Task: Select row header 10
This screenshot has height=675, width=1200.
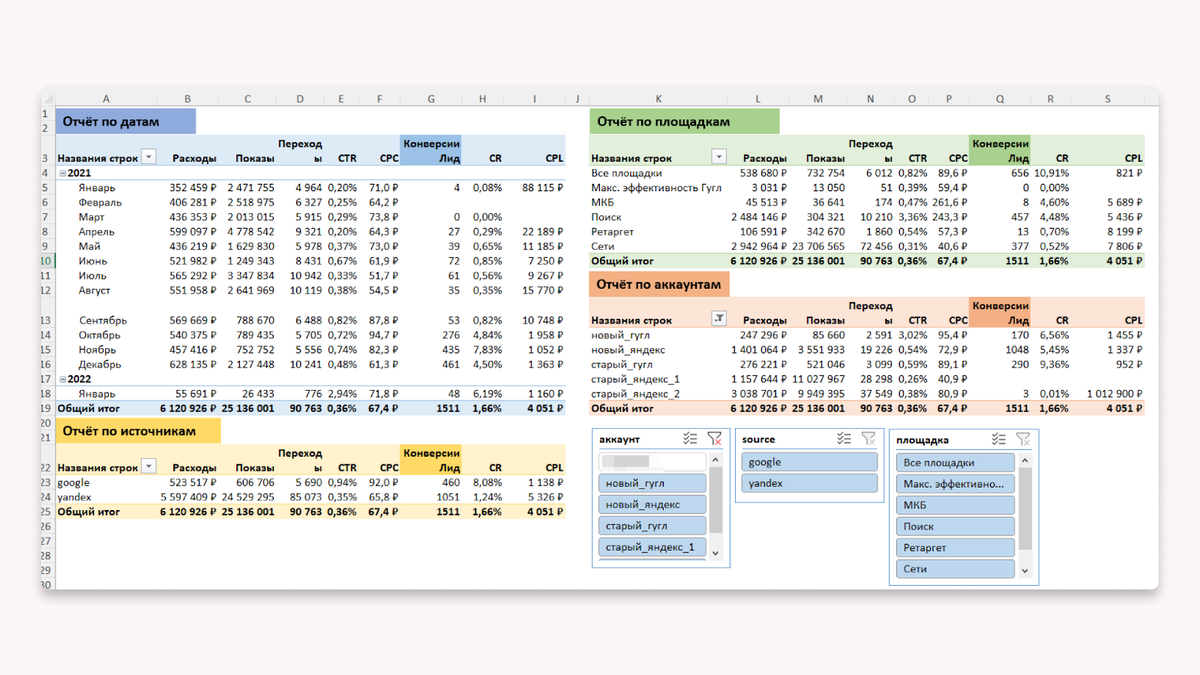Action: (x=47, y=260)
